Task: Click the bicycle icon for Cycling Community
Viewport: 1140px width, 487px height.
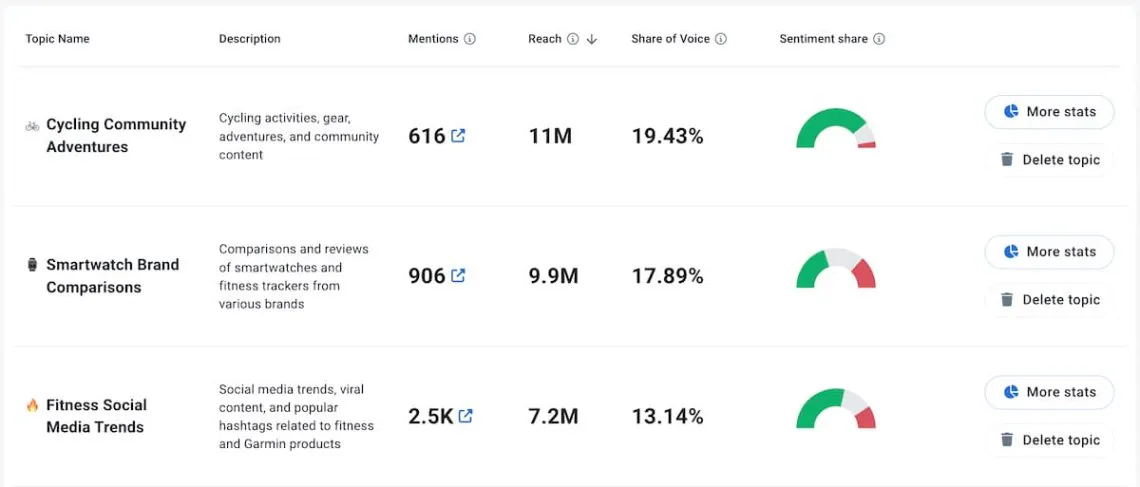Action: [x=32, y=126]
